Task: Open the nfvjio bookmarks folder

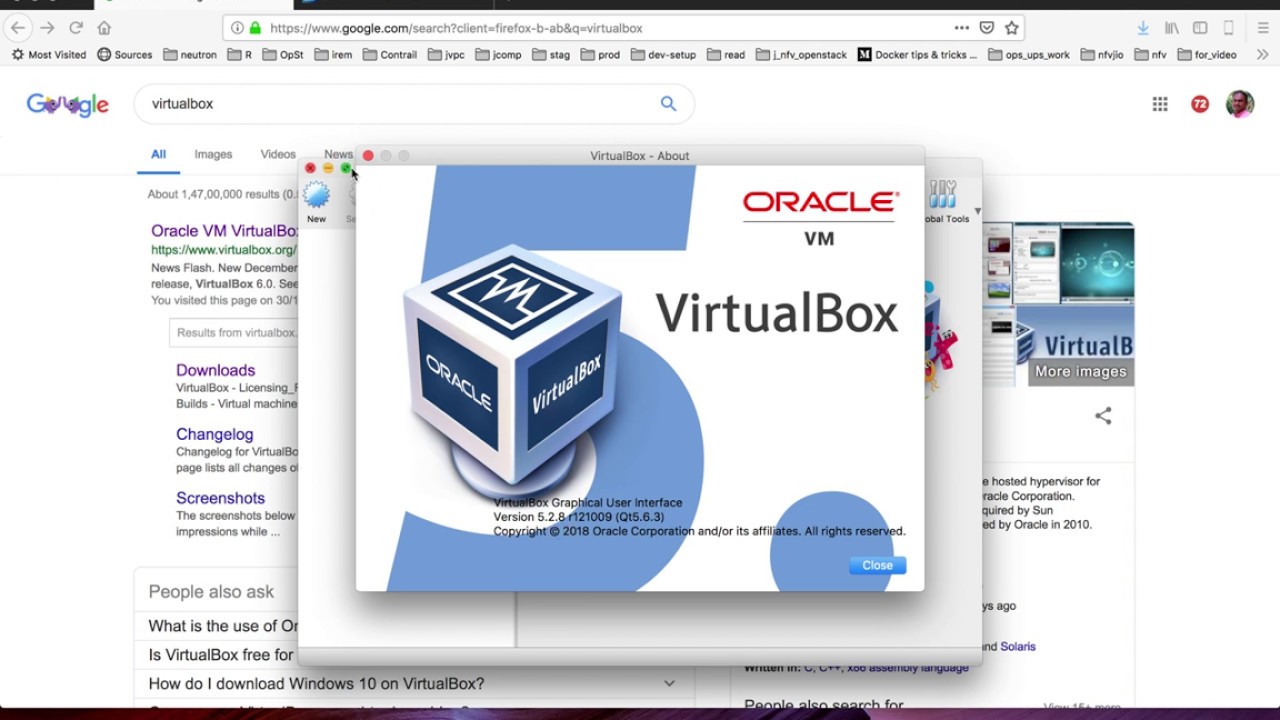Action: pos(1103,55)
